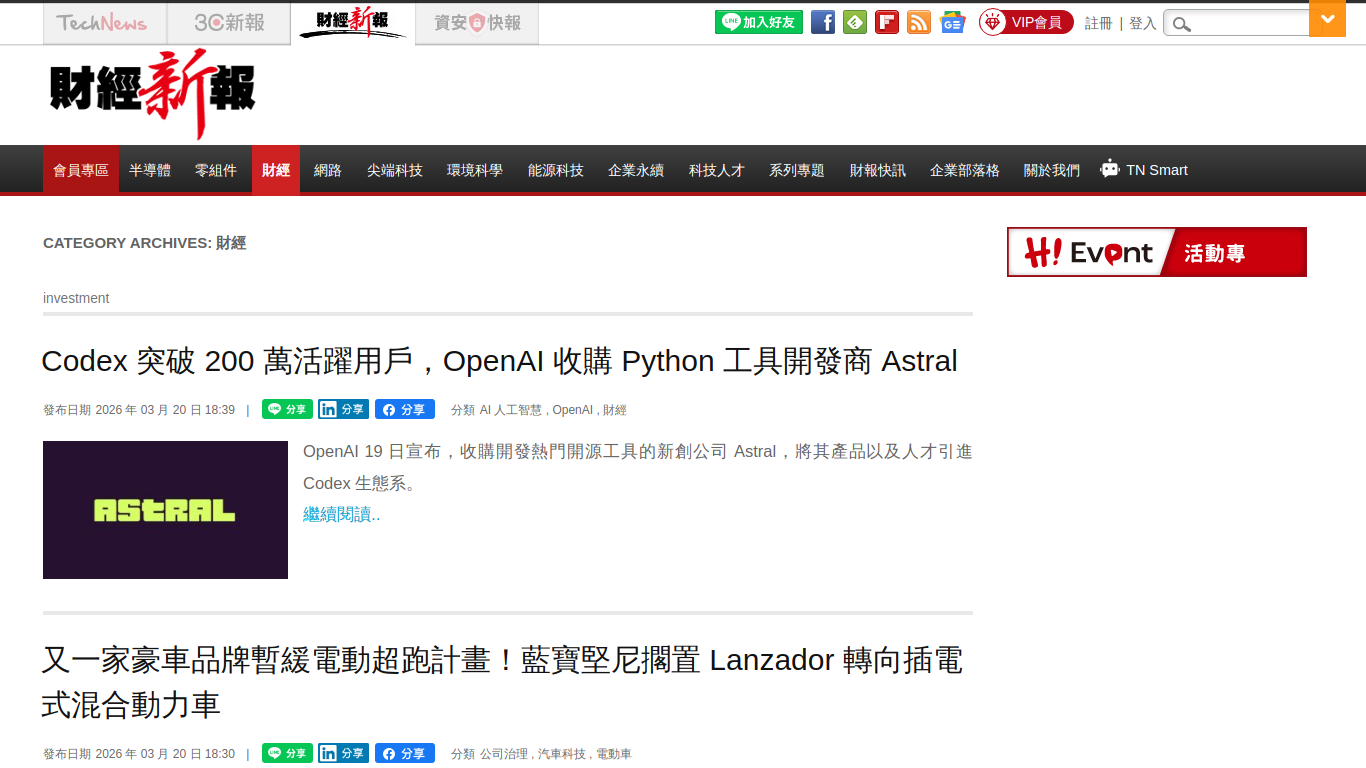
Task: Click the 登入 login link
Action: [x=1143, y=23]
